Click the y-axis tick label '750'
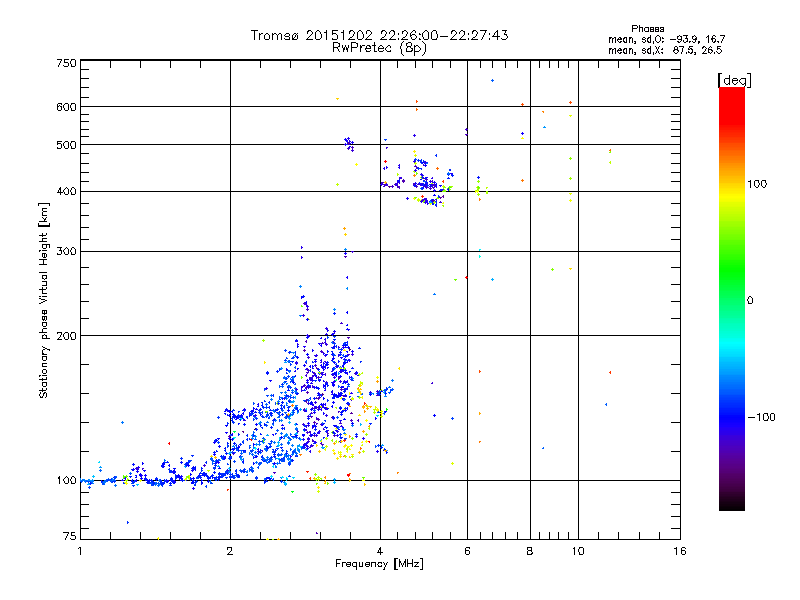Viewport: 800px width, 600px height. 66,63
